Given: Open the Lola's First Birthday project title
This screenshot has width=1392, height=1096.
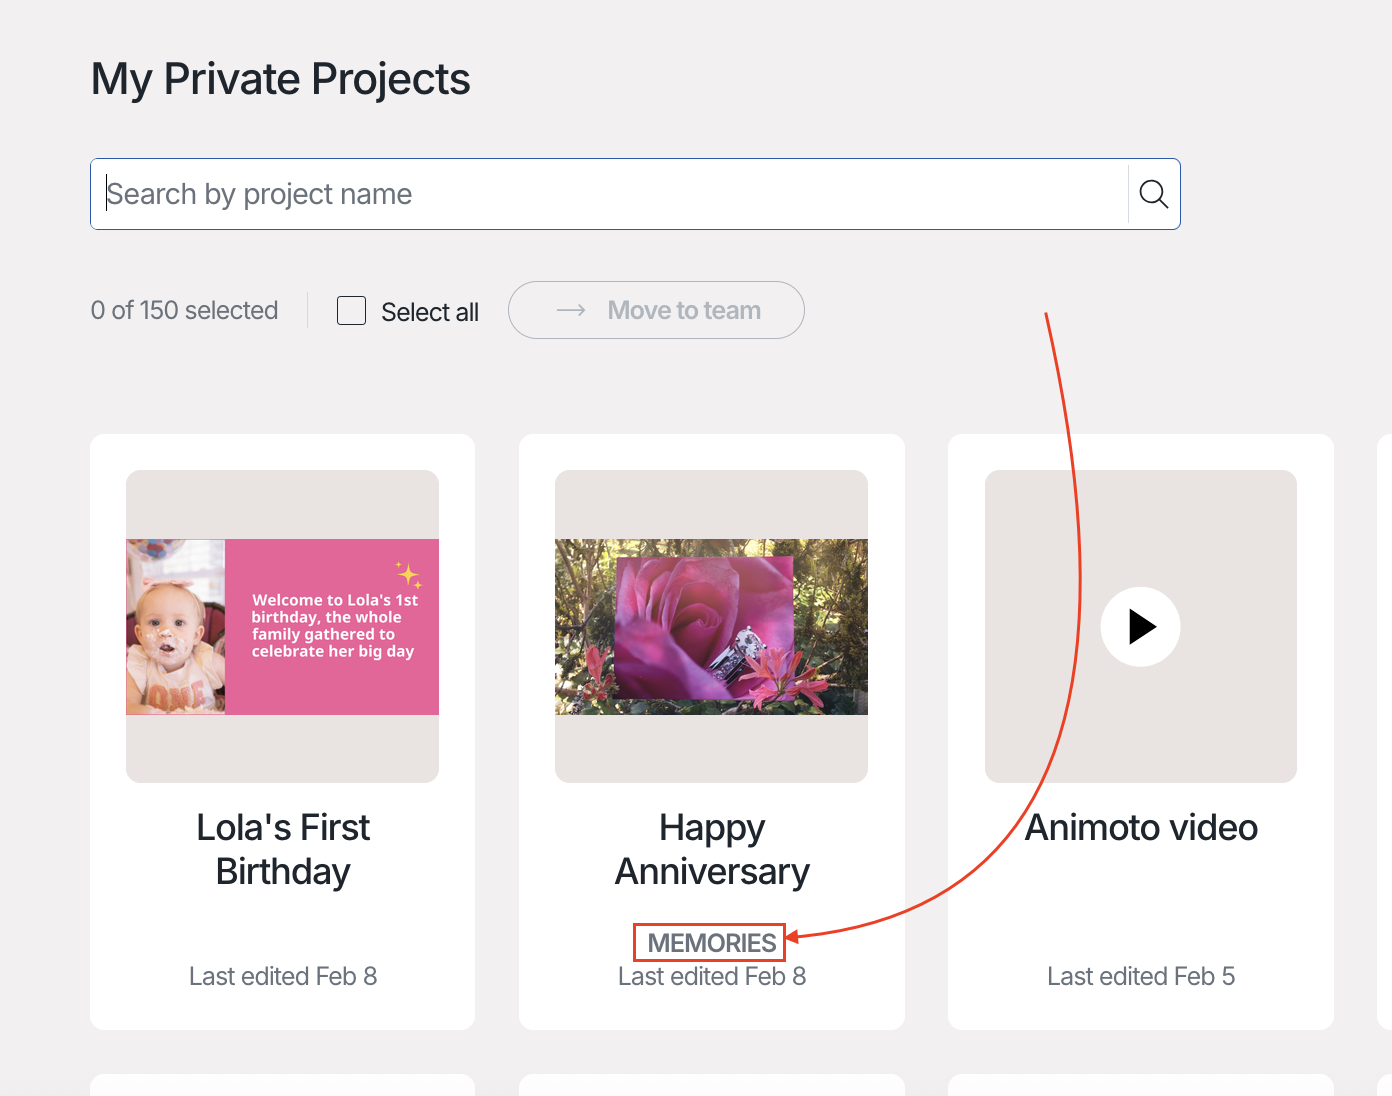Looking at the screenshot, I should (x=283, y=849).
